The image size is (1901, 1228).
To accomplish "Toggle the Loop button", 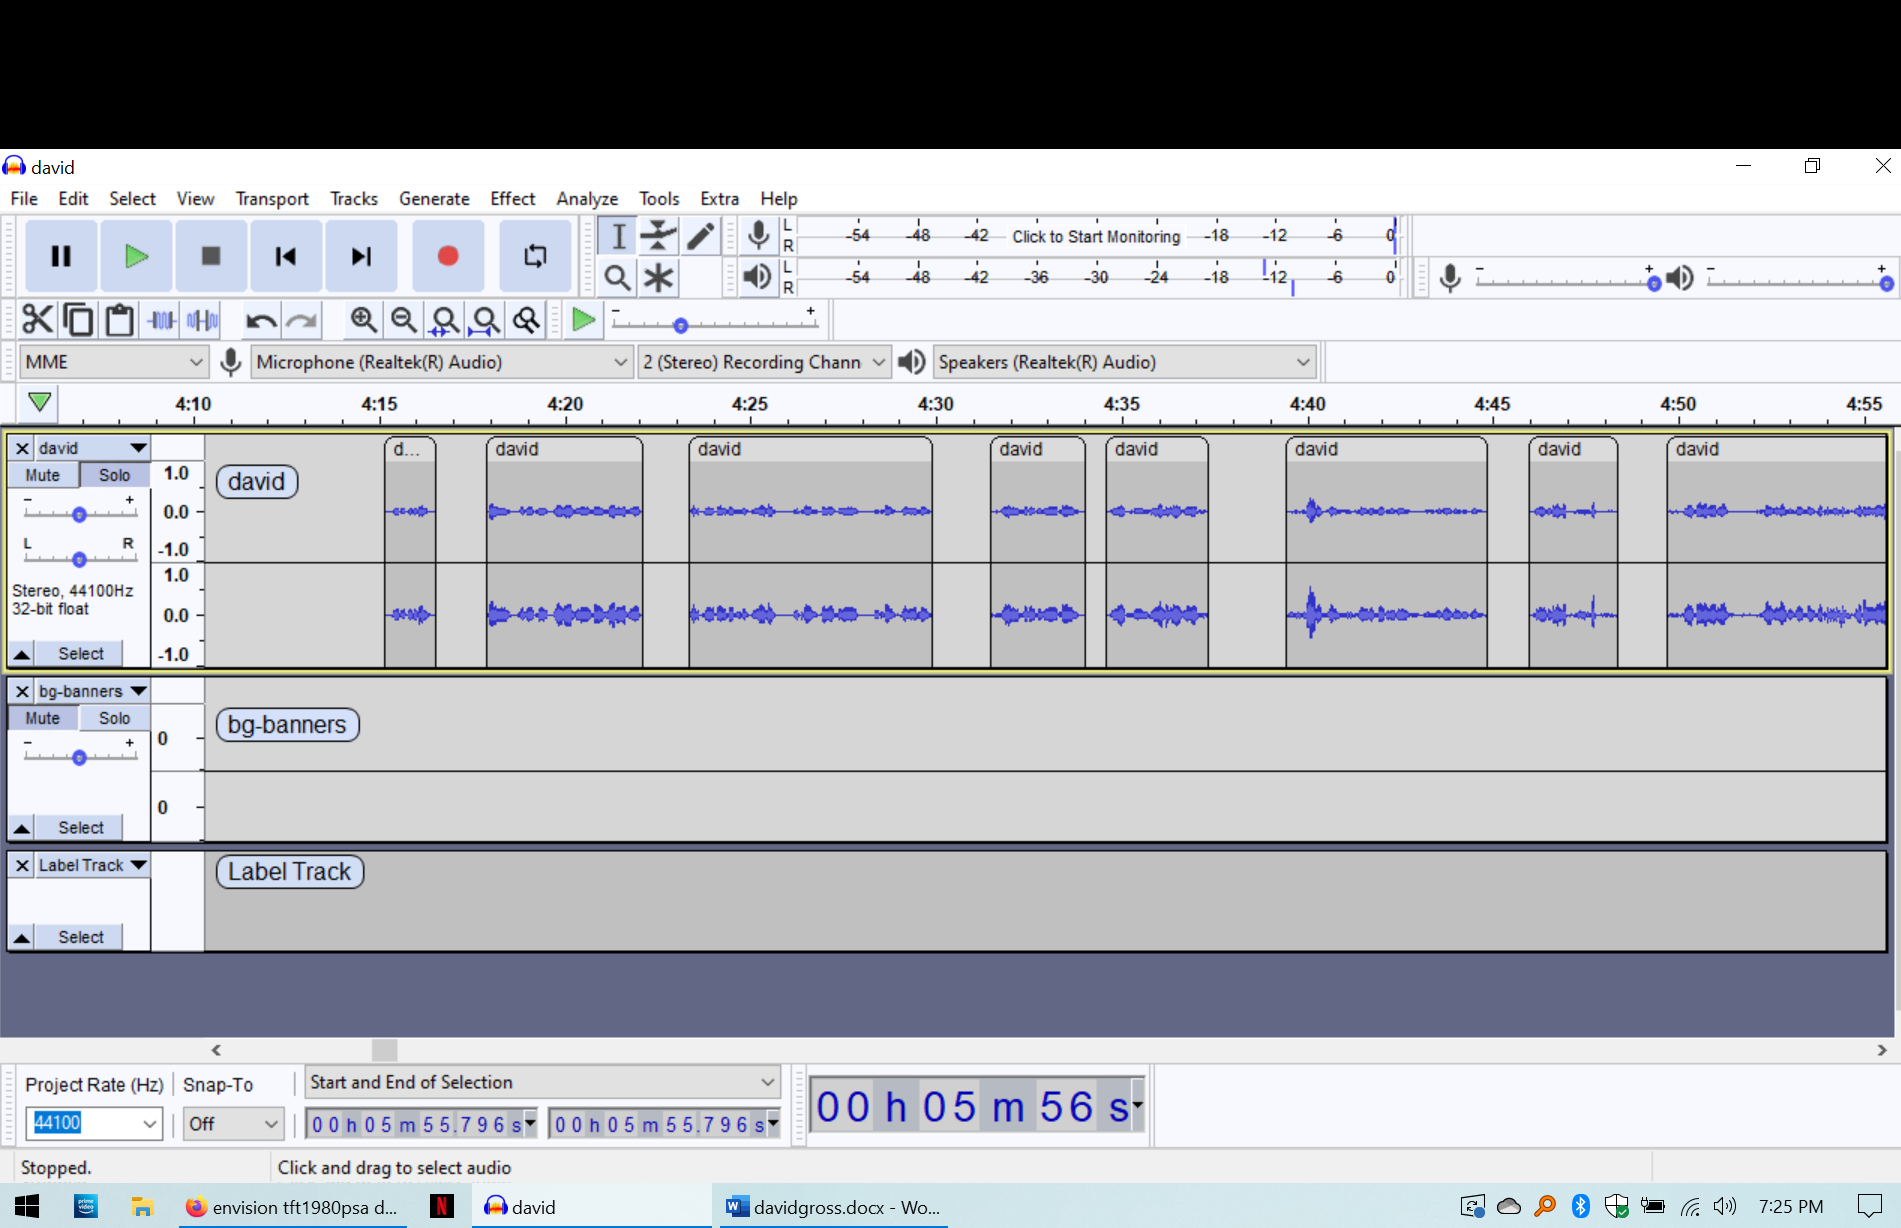I will [x=535, y=256].
